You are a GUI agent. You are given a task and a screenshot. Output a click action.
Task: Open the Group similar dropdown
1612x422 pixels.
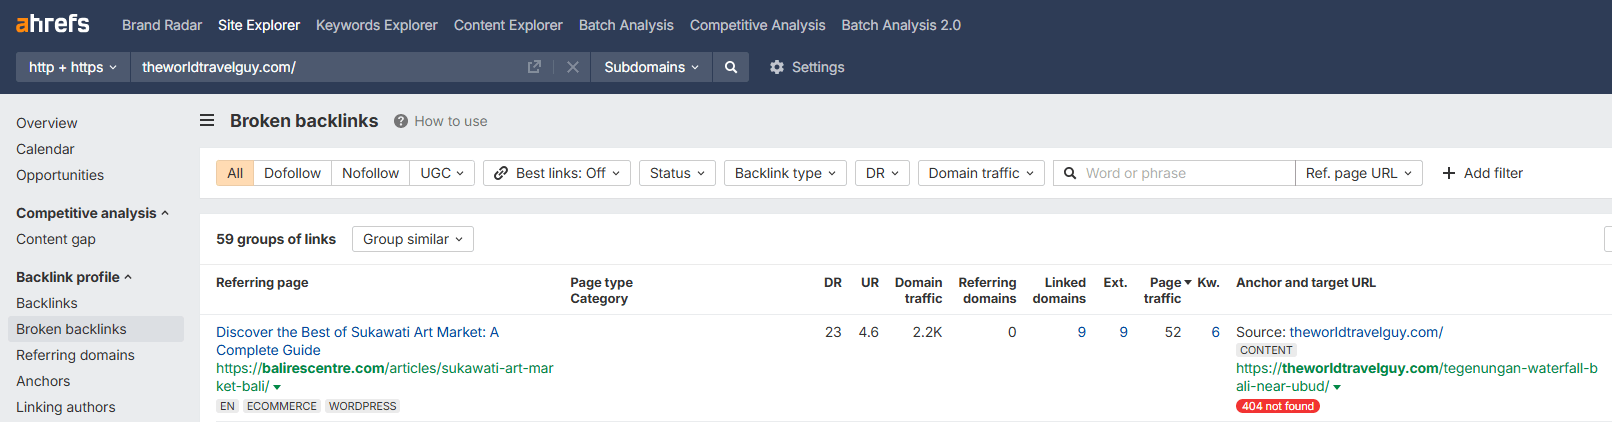[412, 239]
